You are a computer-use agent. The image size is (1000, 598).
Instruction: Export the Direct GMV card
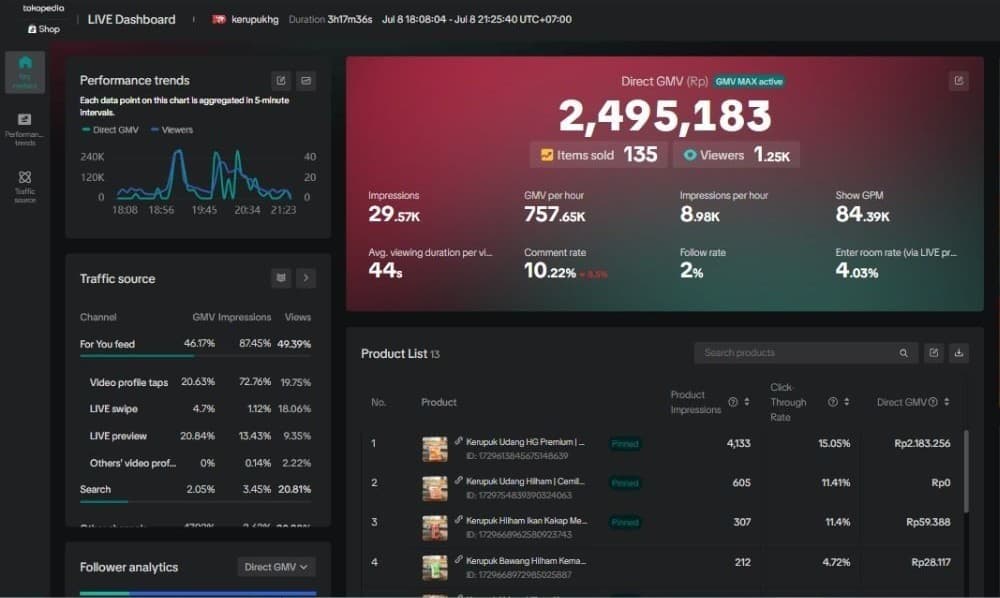pos(959,81)
